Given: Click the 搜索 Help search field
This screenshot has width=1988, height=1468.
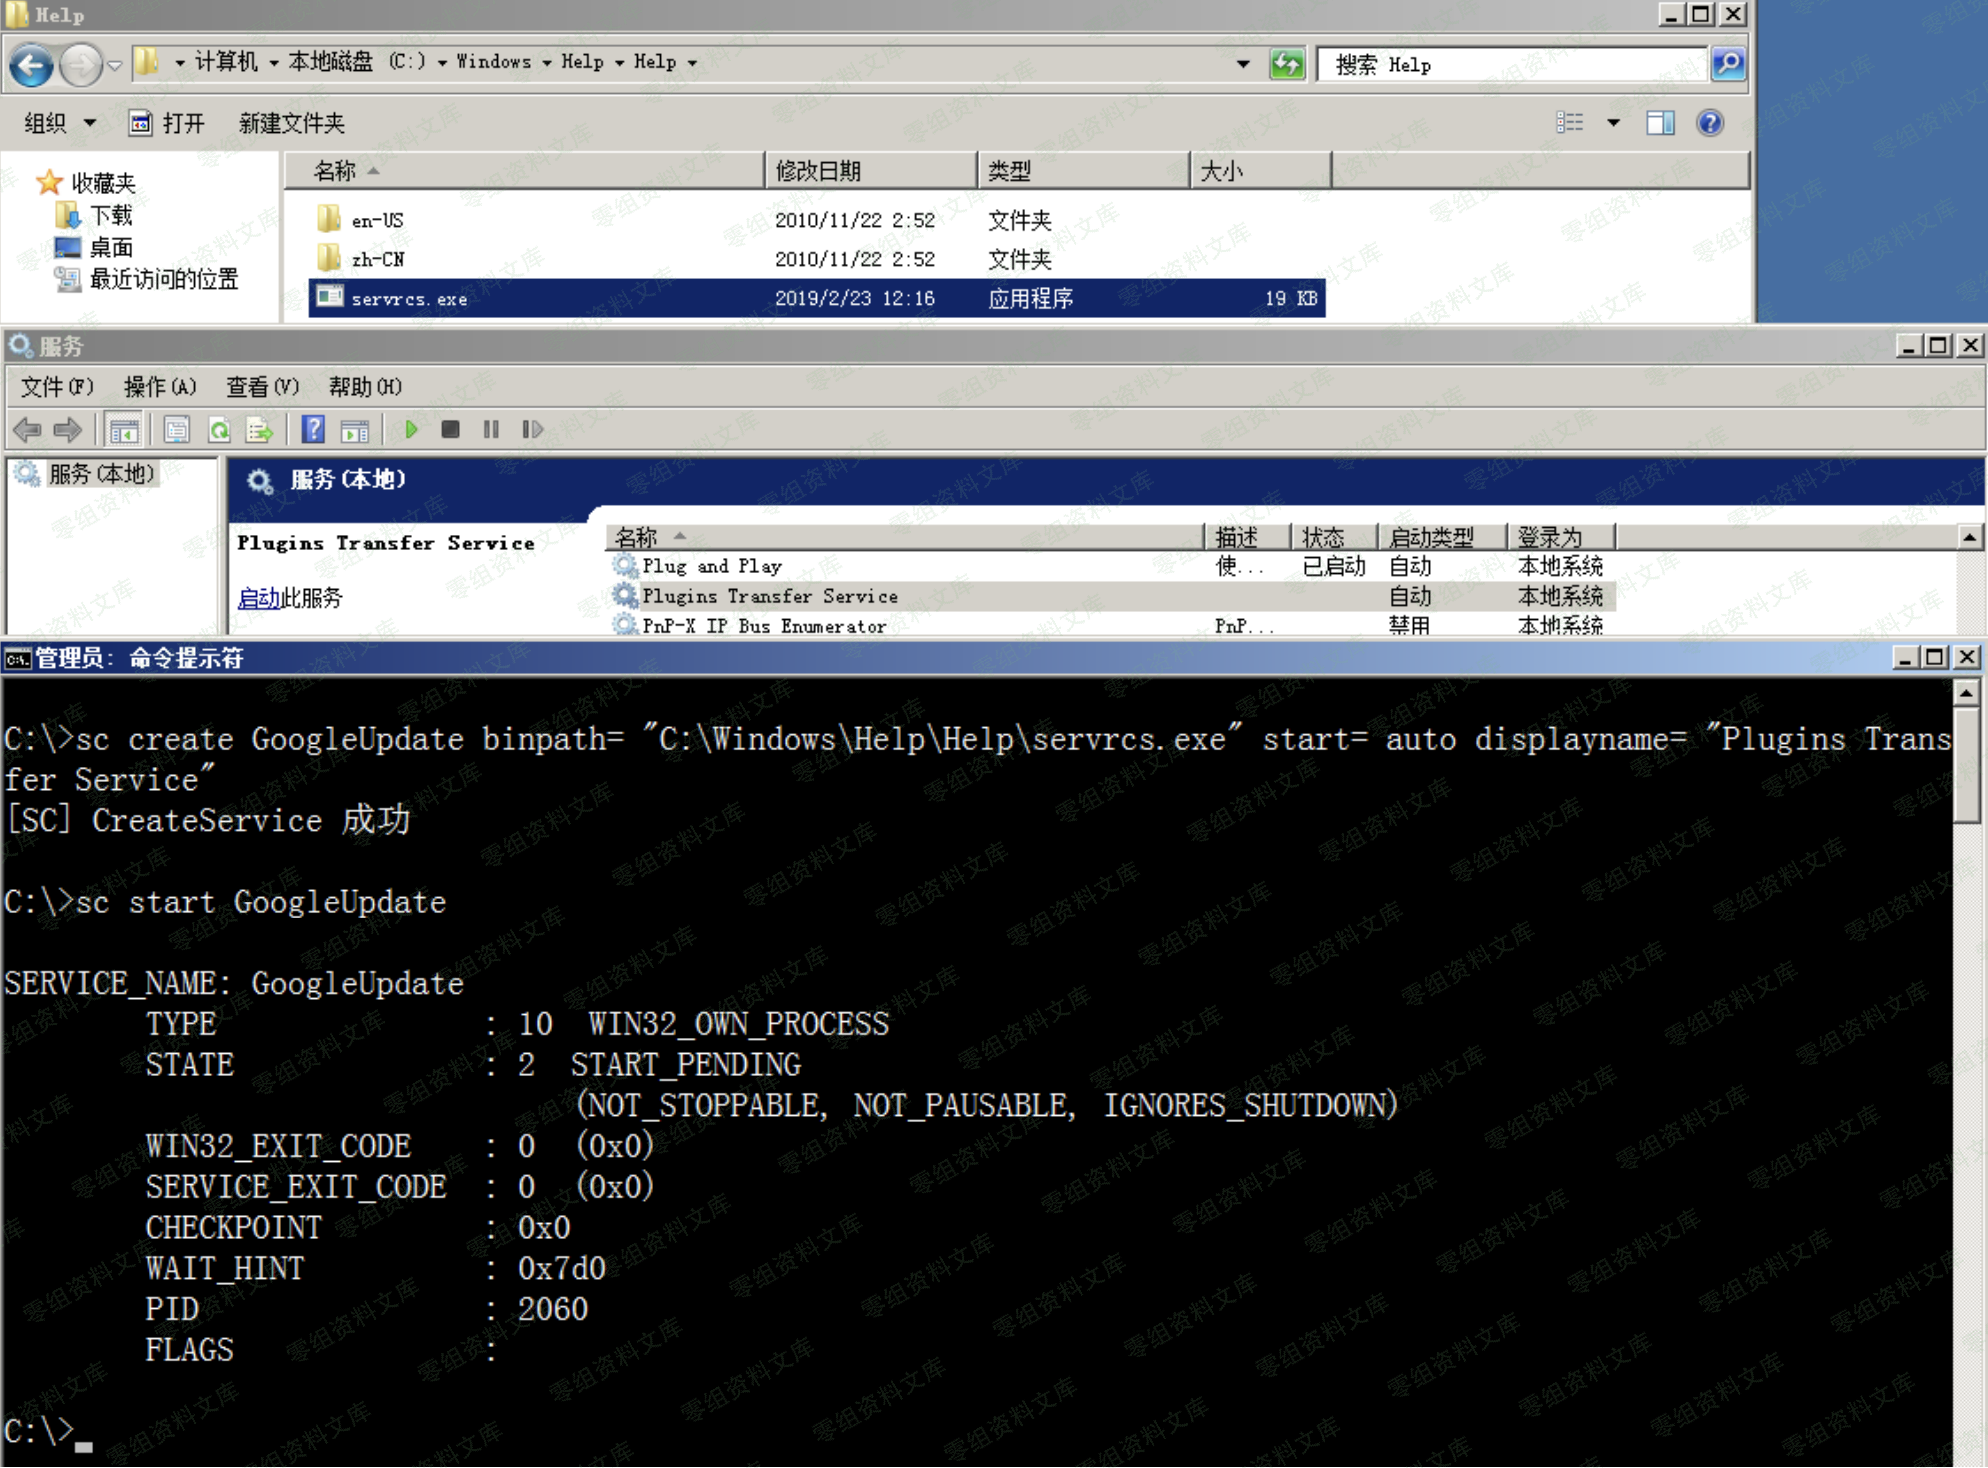Looking at the screenshot, I should coord(1510,65).
